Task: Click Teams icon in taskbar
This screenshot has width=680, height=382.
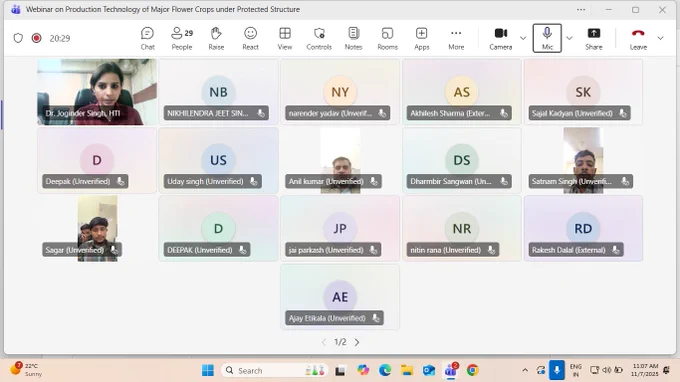Action: point(451,370)
